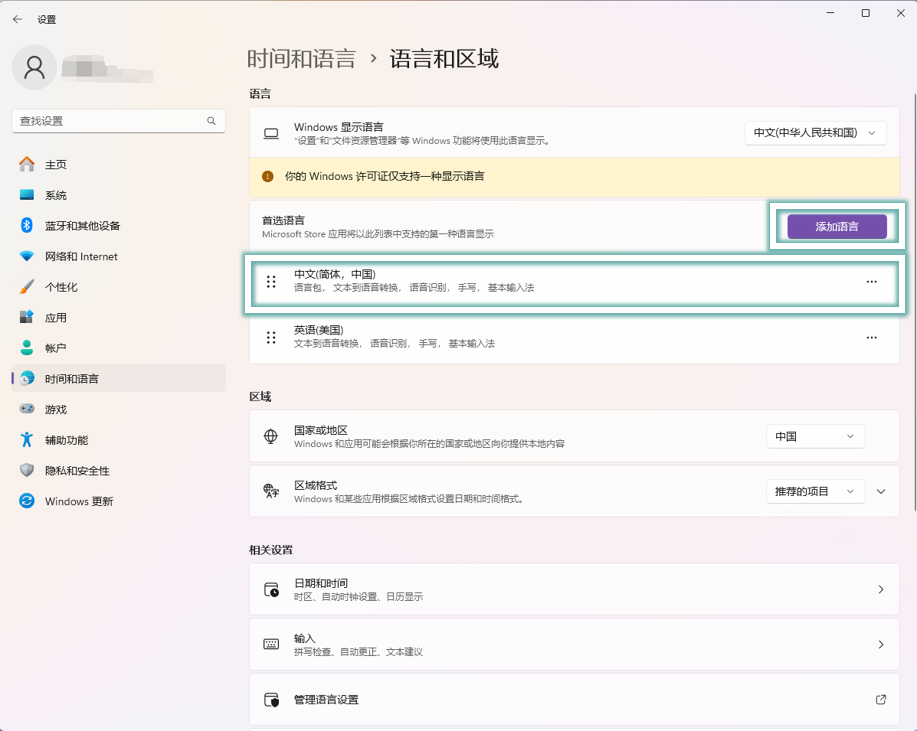Screen dimensions: 917x731
Task: Open 游戏 settings in sidebar
Action: 119,409
